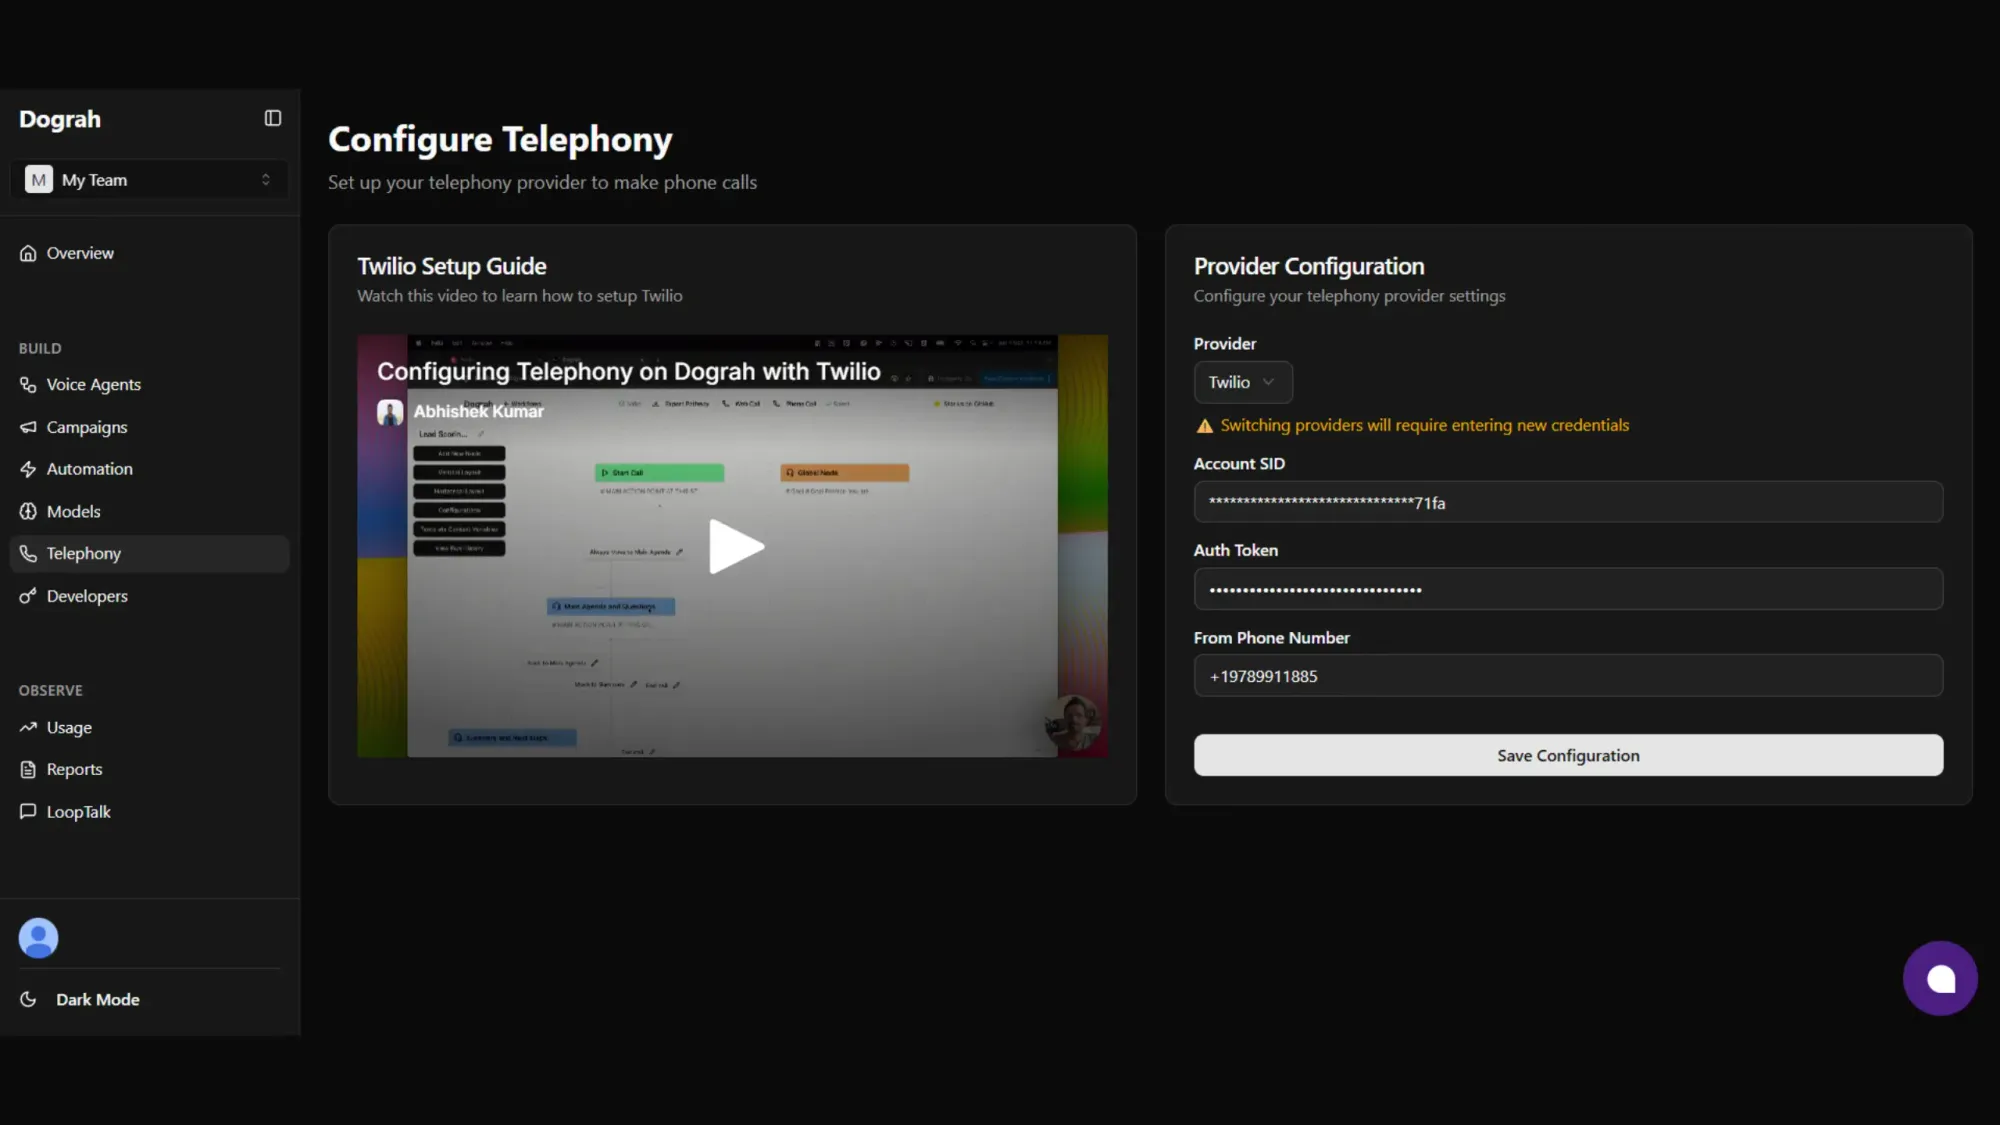Play the Twilio setup guide video
The image size is (2000, 1125).
736,546
